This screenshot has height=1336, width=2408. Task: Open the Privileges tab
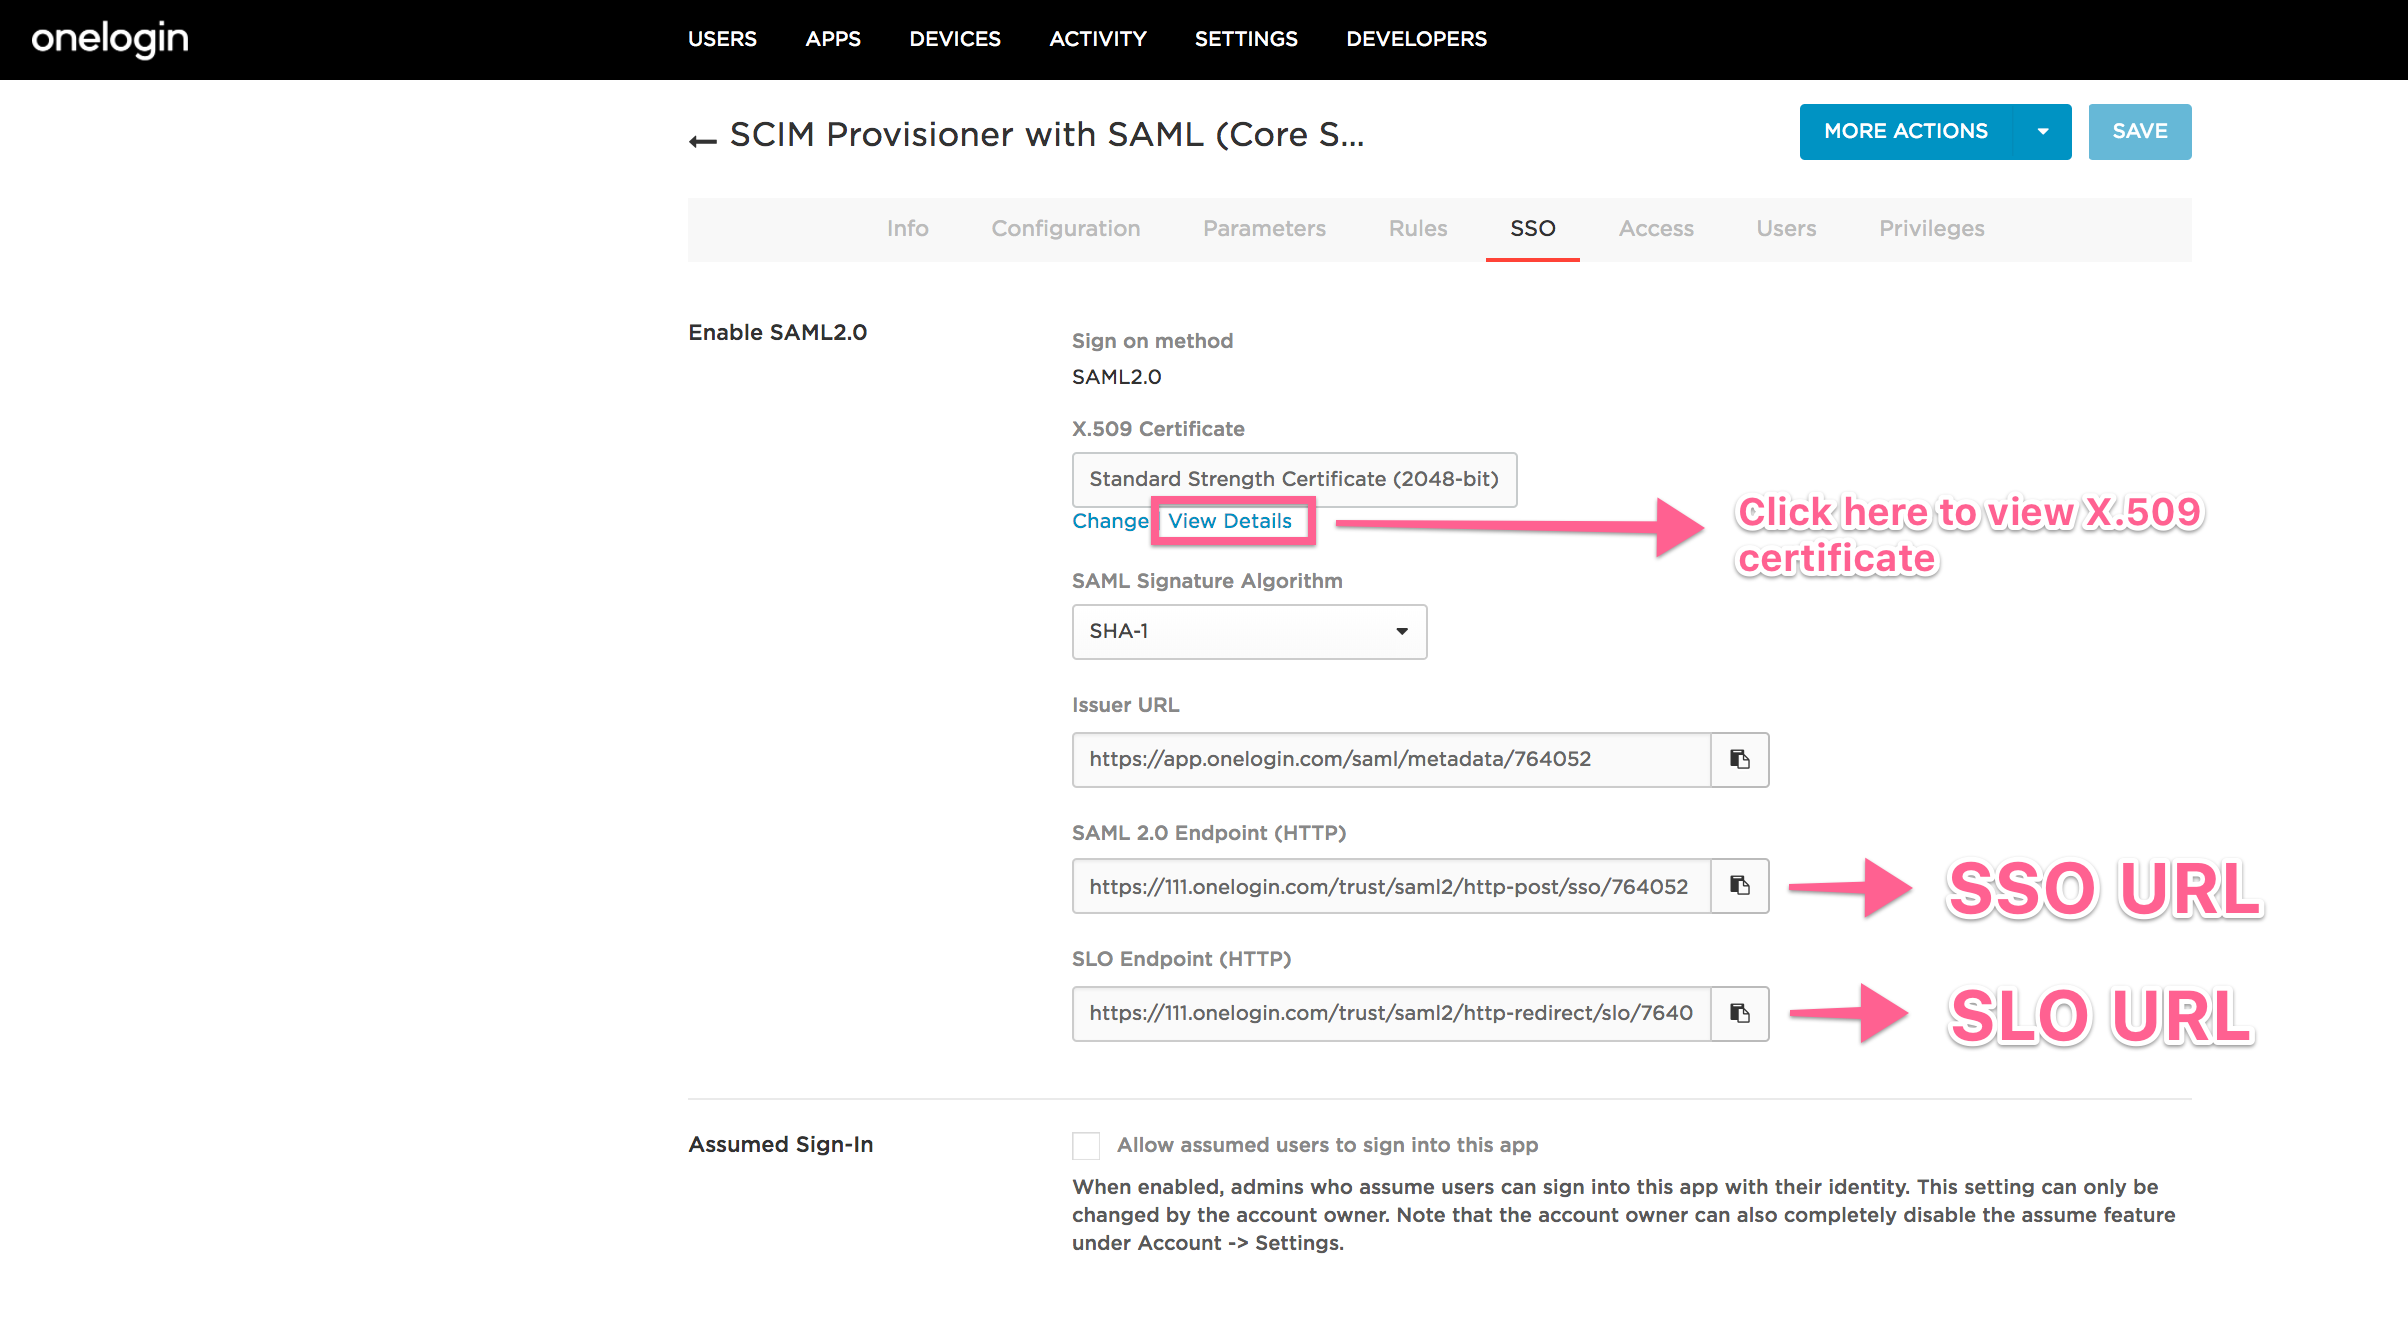pyautogui.click(x=1931, y=229)
